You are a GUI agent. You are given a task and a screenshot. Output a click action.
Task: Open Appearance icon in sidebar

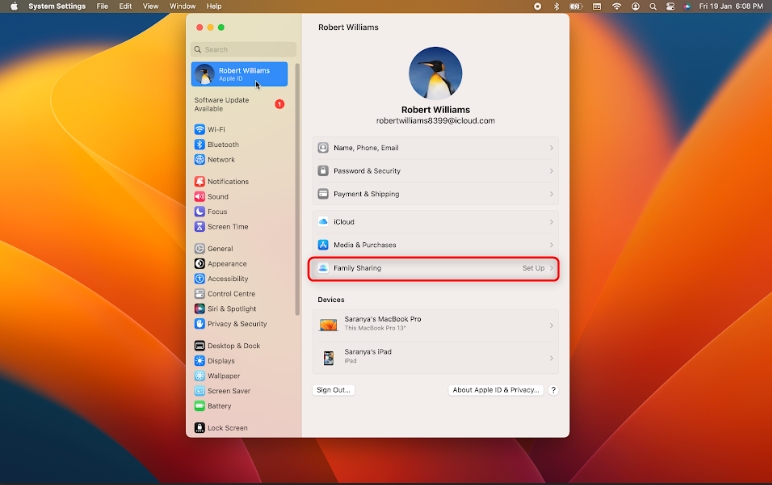point(199,263)
